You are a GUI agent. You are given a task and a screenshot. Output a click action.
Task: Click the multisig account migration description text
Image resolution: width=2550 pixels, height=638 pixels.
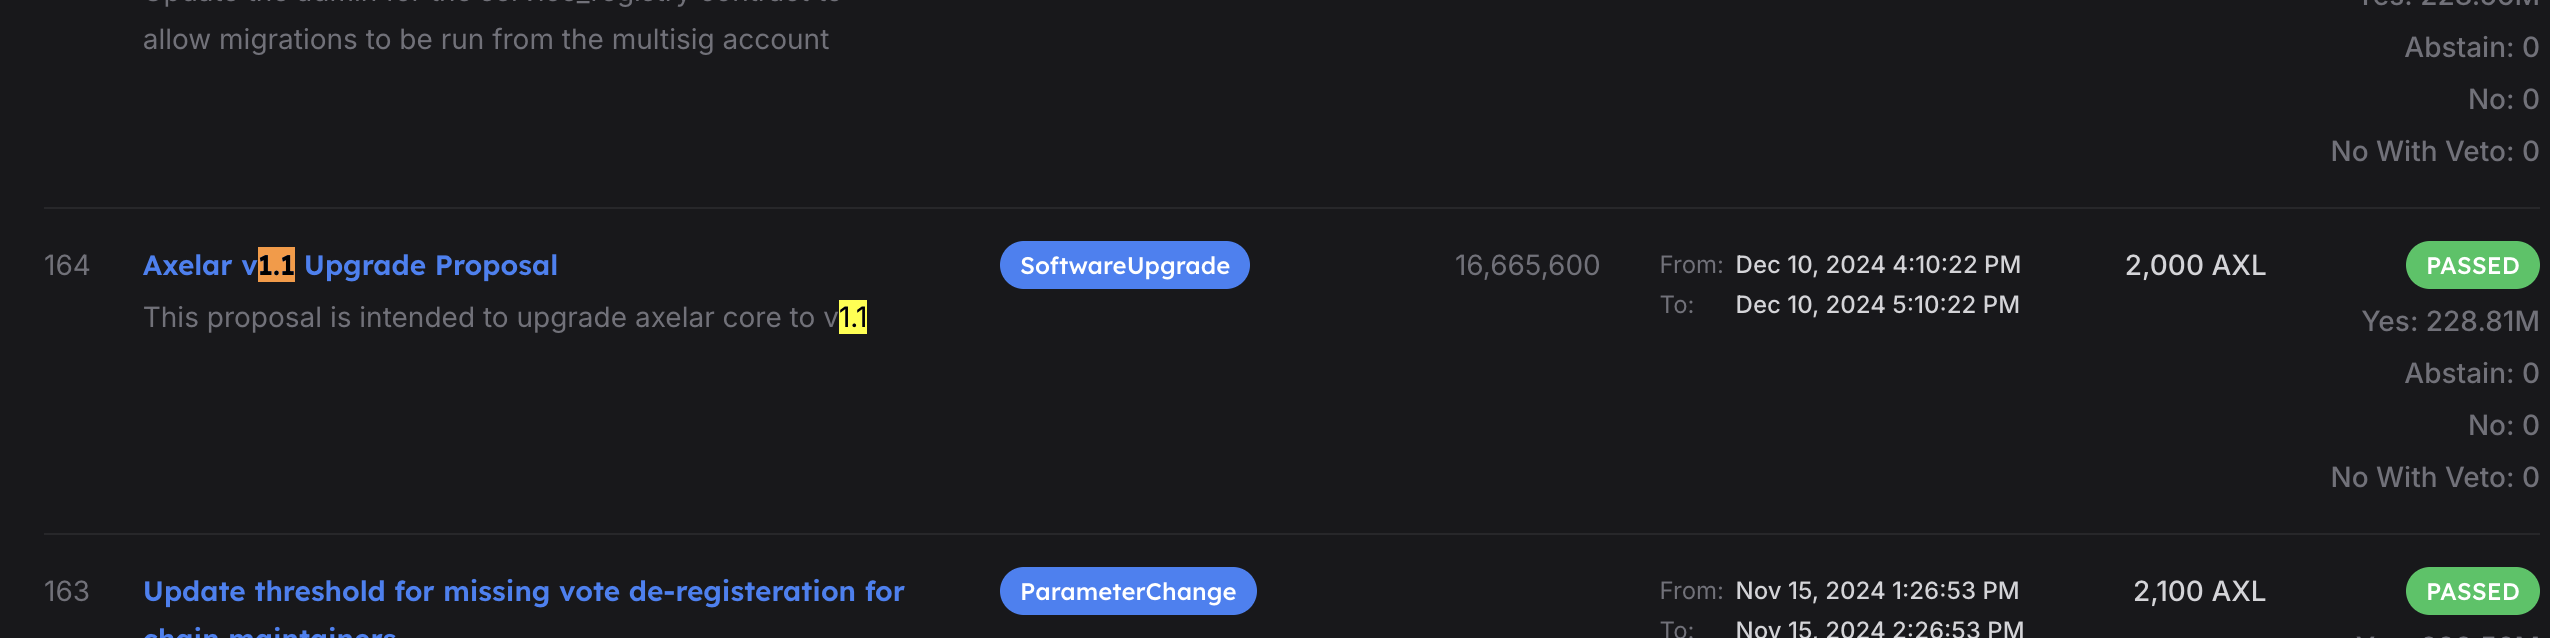click(x=486, y=39)
